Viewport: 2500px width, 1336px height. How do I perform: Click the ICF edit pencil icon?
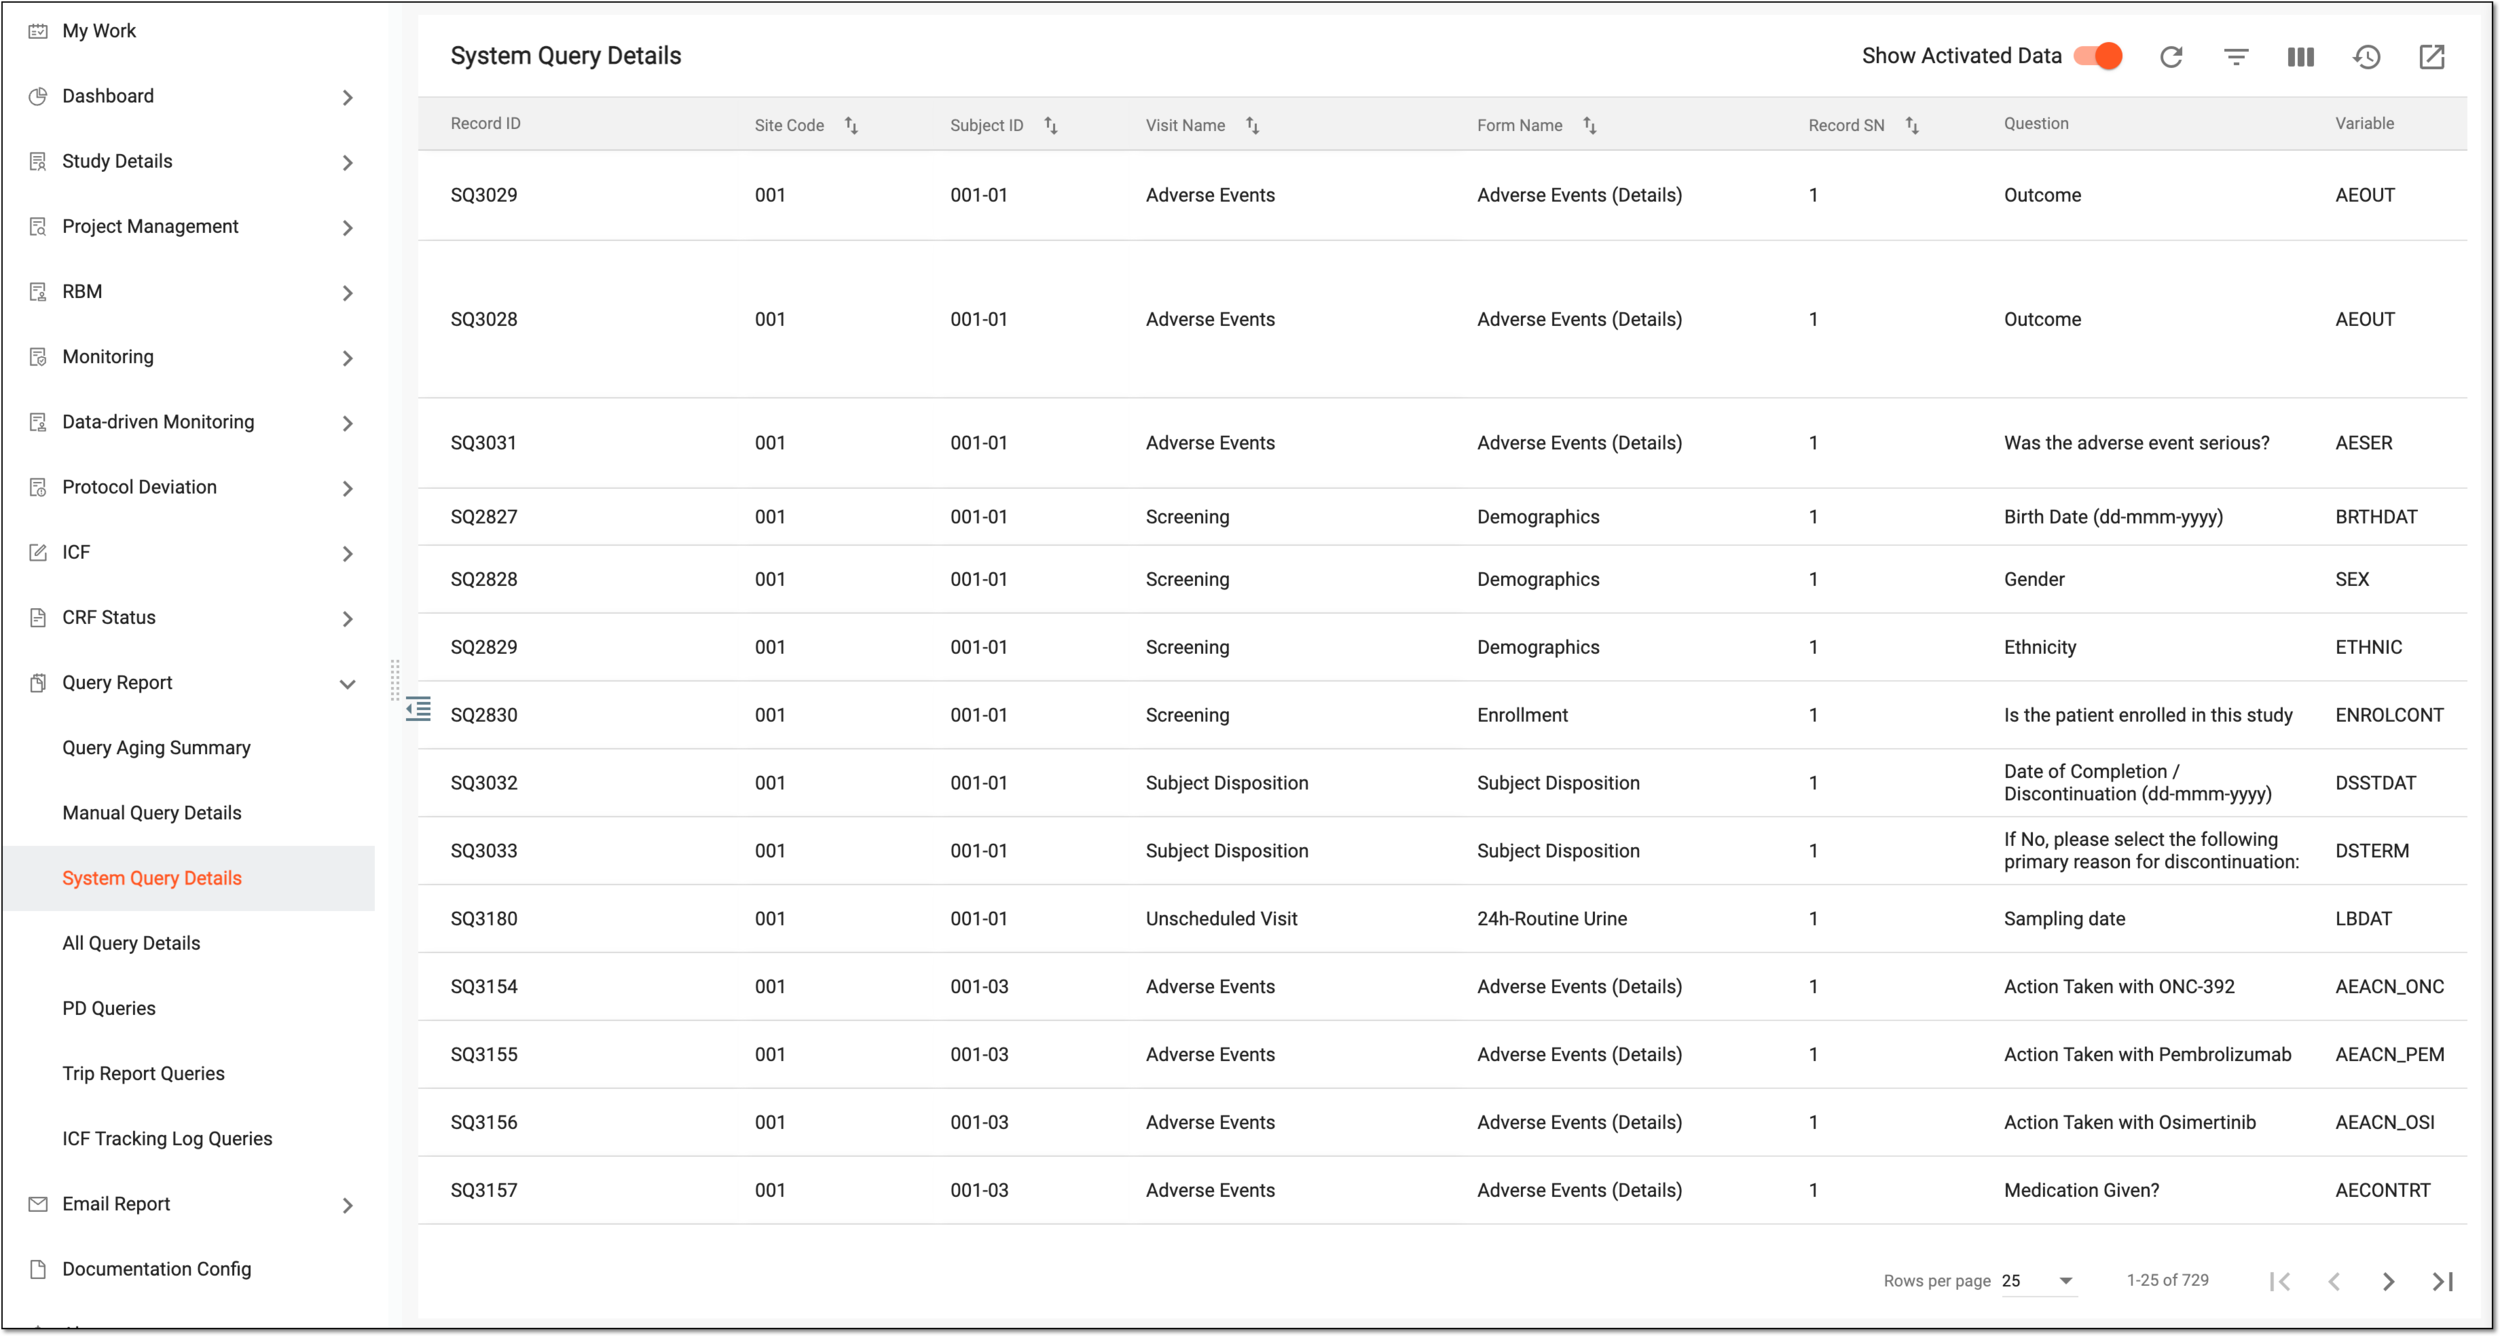click(38, 552)
